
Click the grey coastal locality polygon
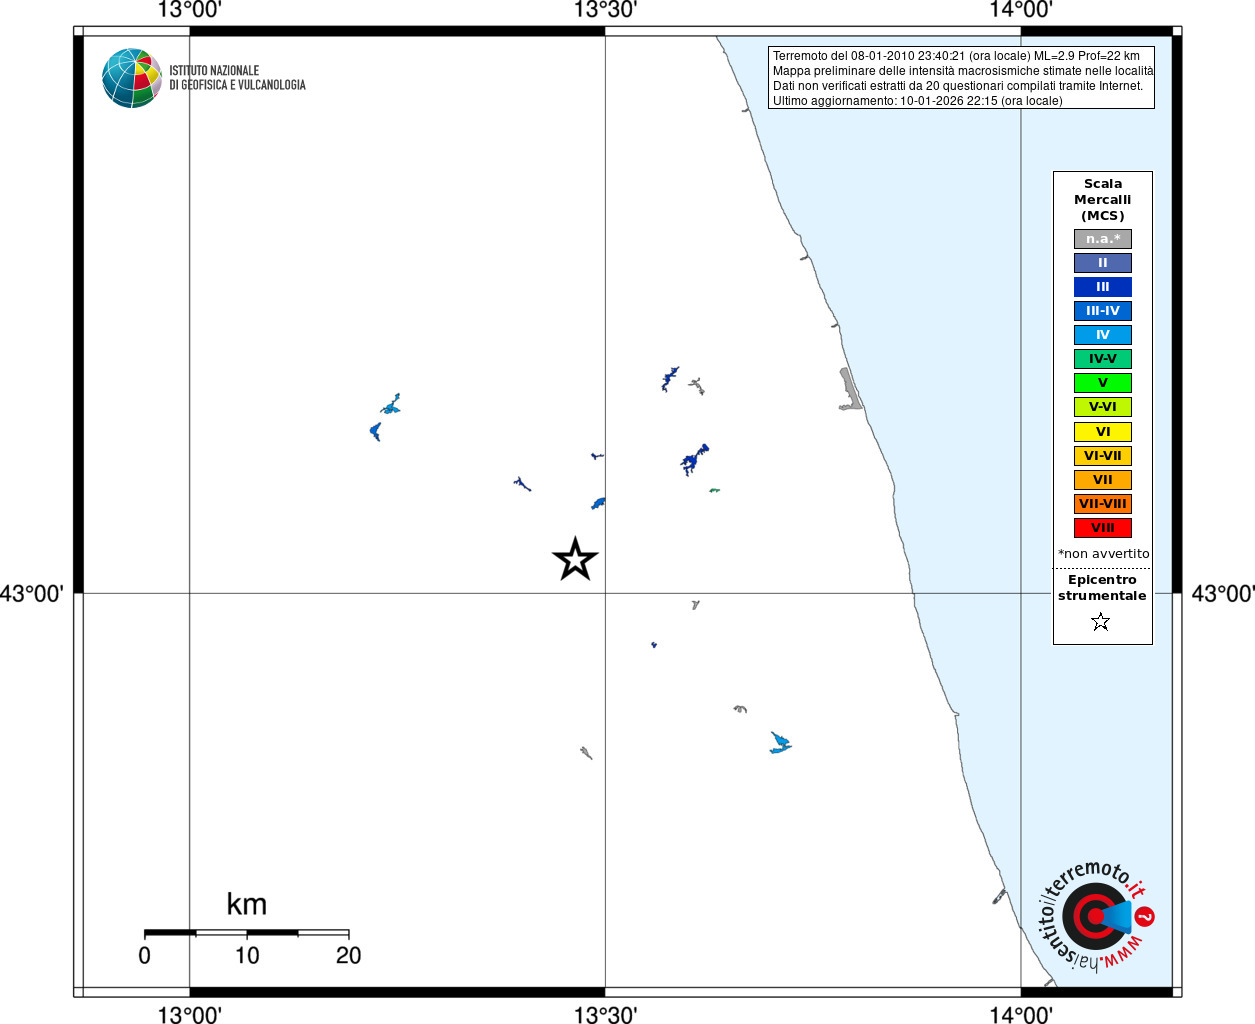click(850, 390)
